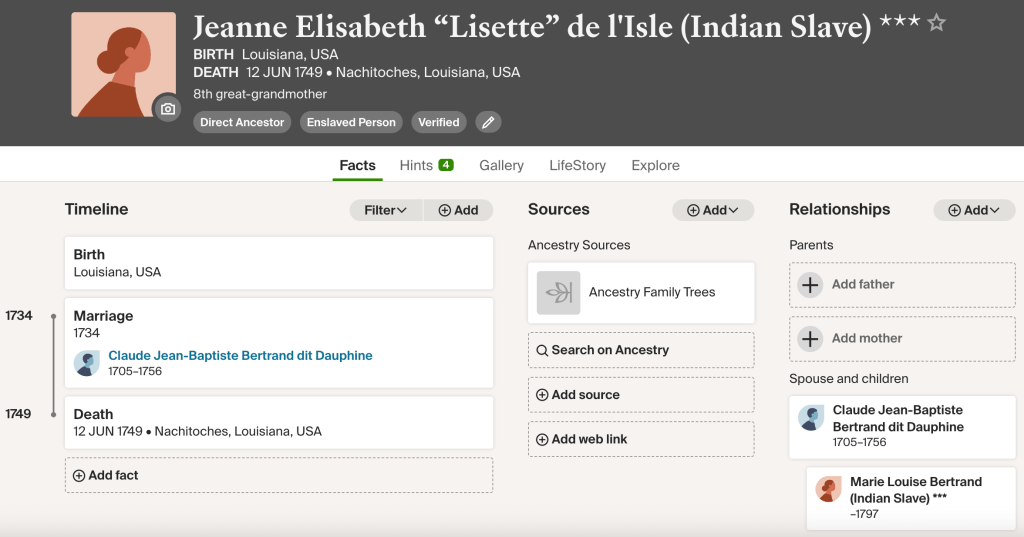Switch to the Hints tab
This screenshot has width=1024, height=537.
[425, 165]
